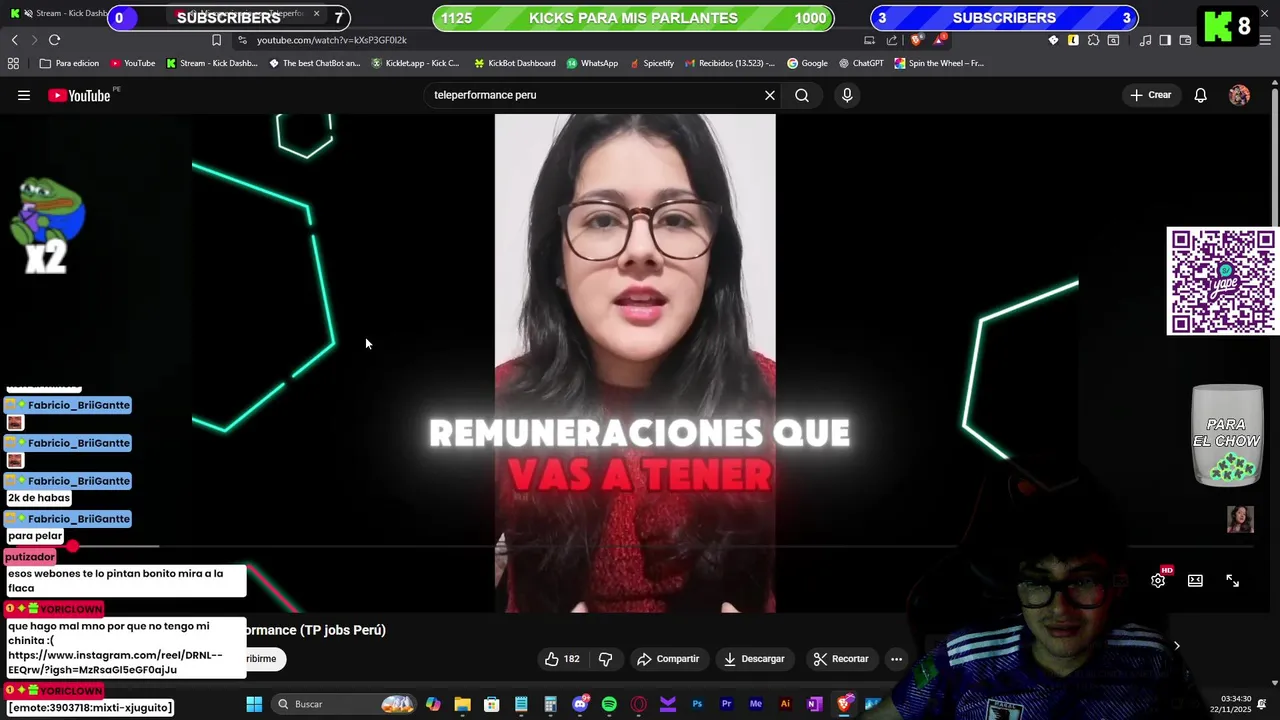Image resolution: width=1280 pixels, height=720 pixels.
Task: Open 'Stream - Kick Dashb...' bookmark
Action: tap(212, 63)
